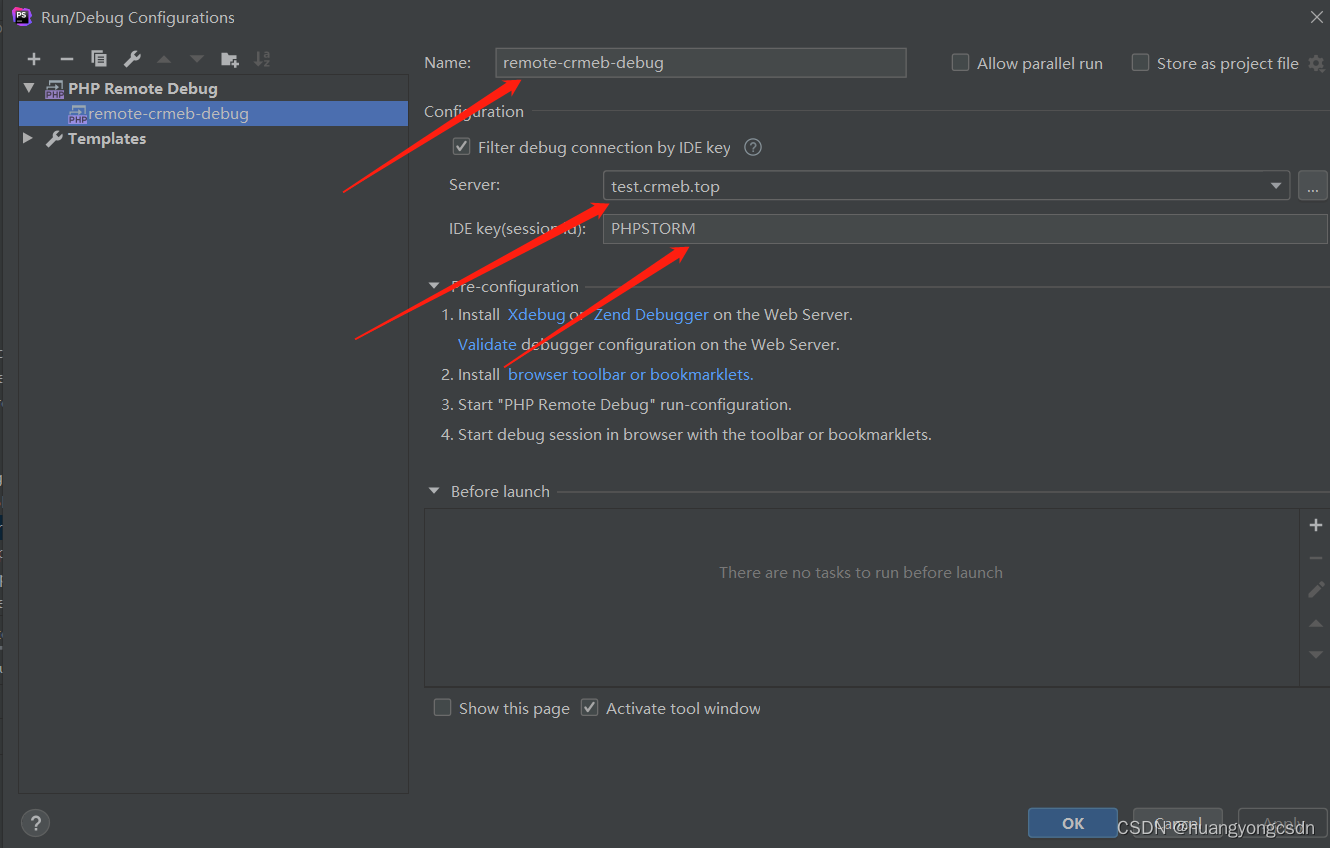This screenshot has width=1330, height=848.
Task: Enable Show this page checkbox
Action: coord(442,707)
